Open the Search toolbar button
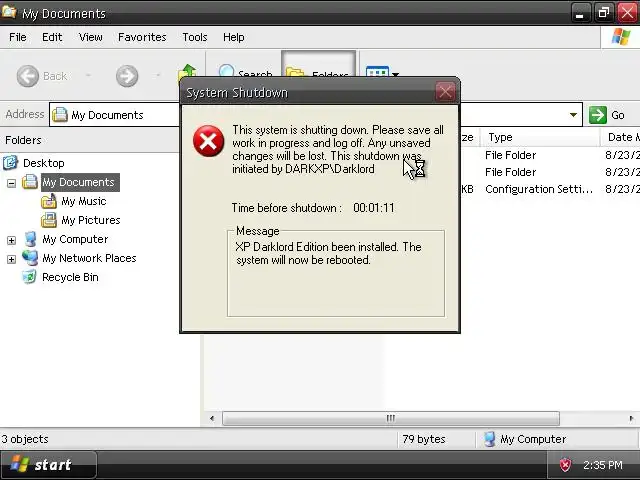 pyautogui.click(x=245, y=72)
